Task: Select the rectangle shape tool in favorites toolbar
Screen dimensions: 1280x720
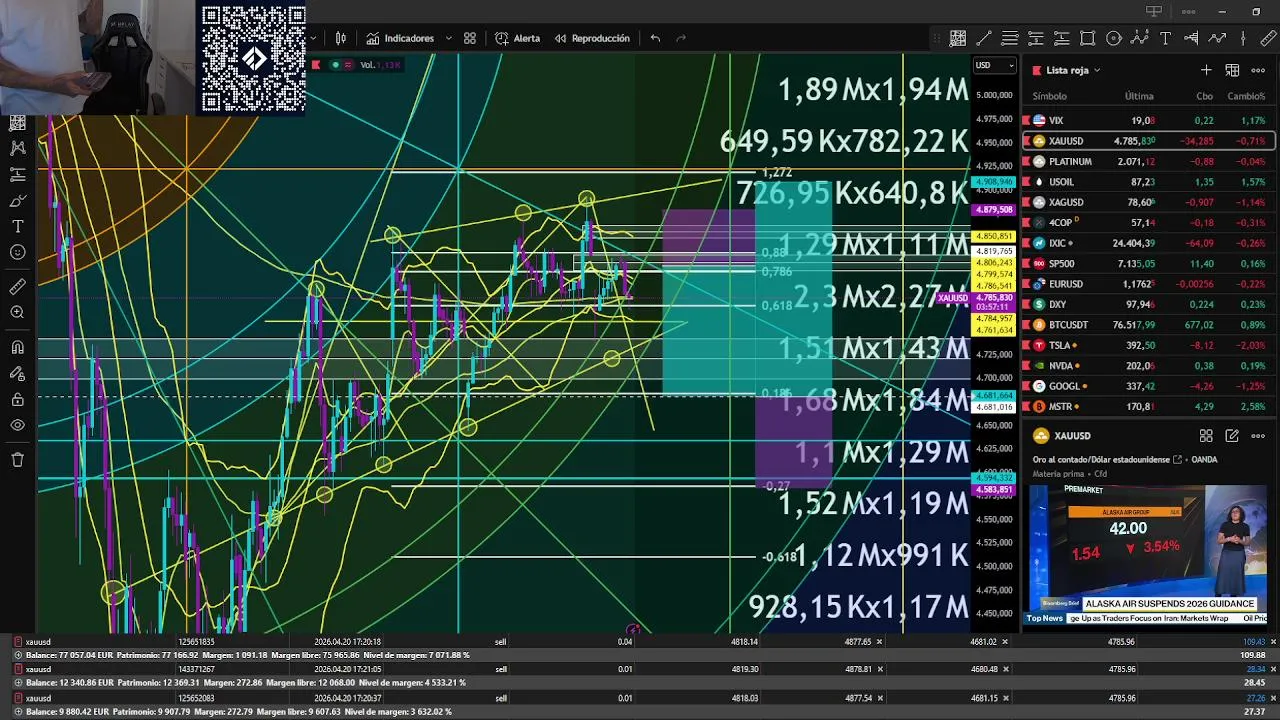Action: tap(1088, 38)
